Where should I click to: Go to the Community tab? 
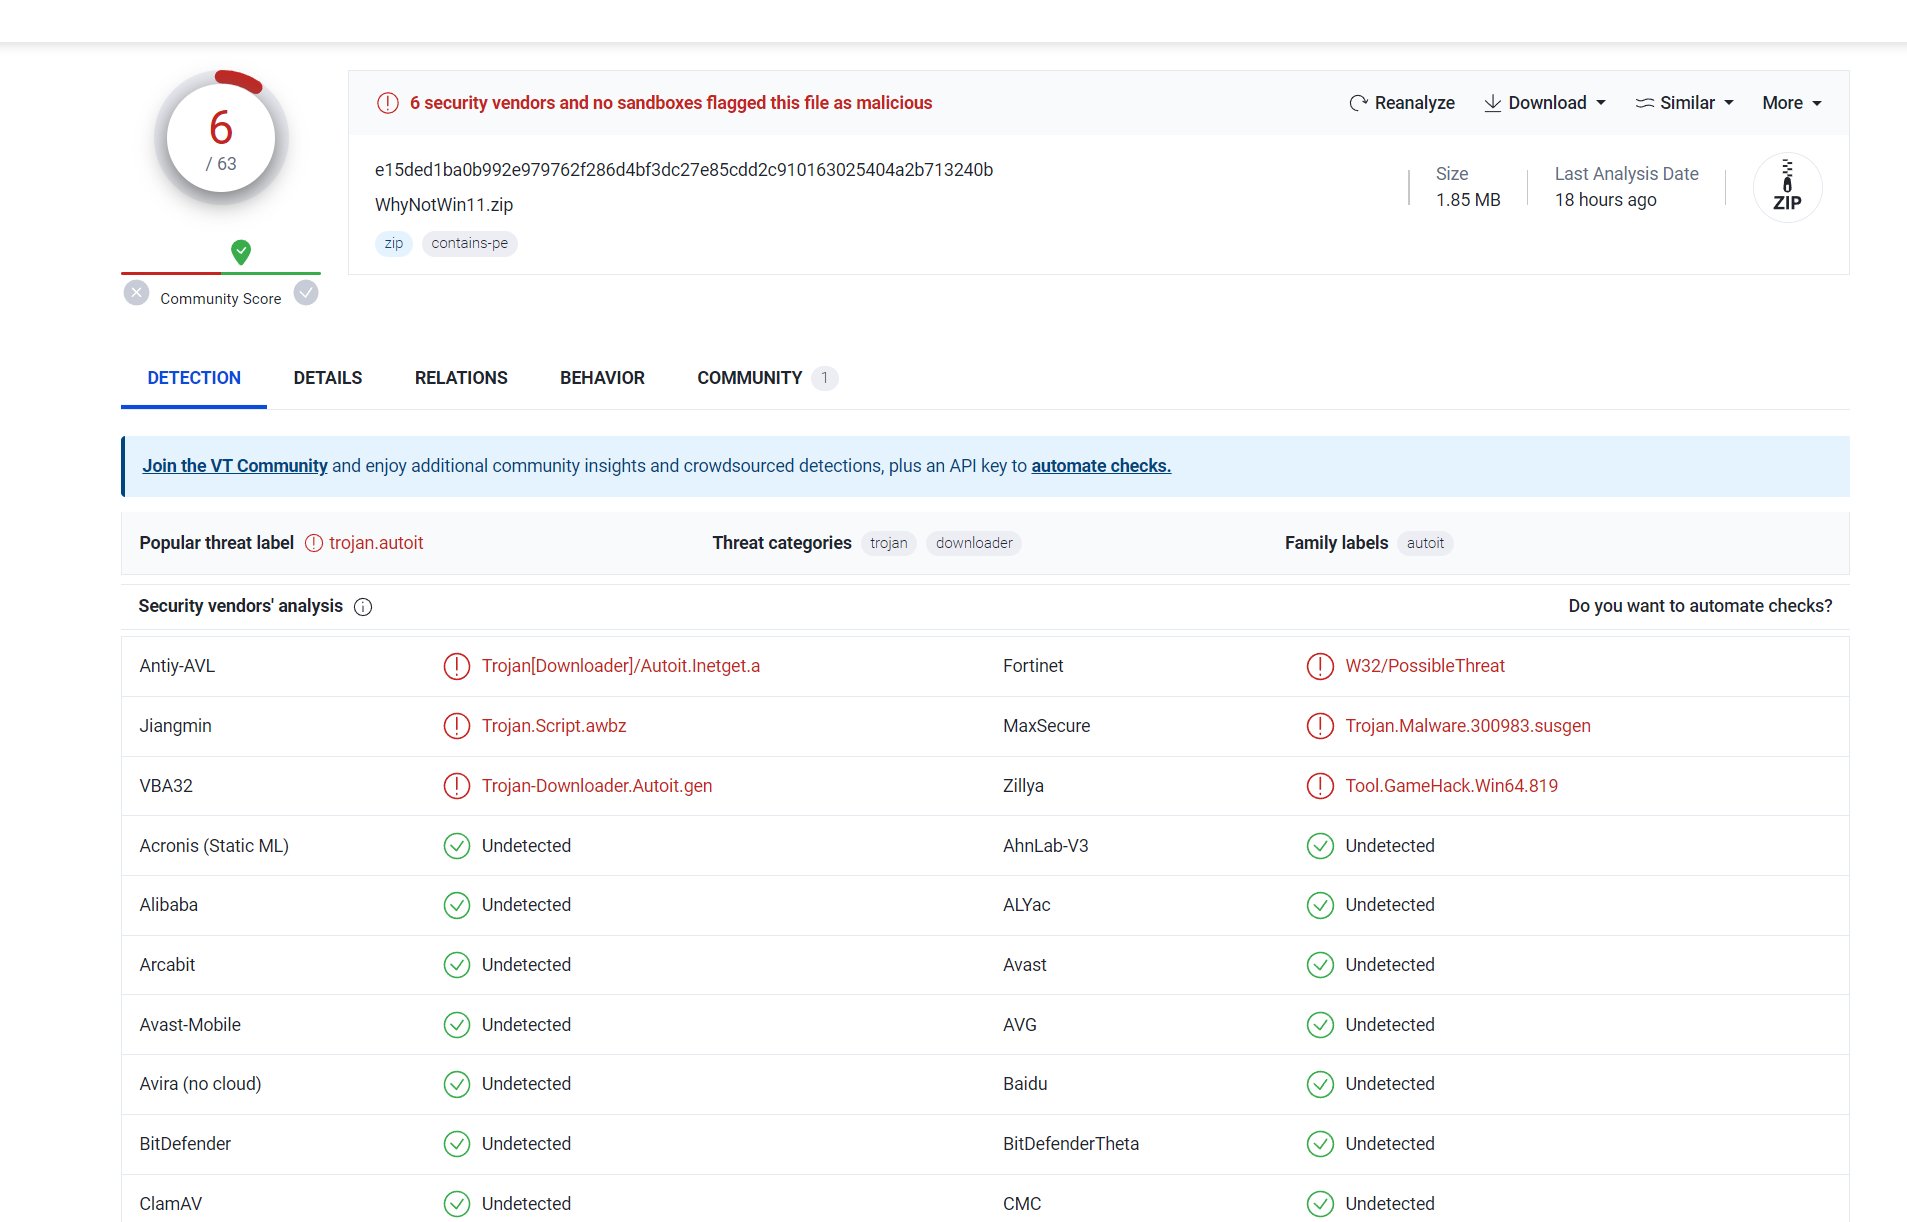click(x=750, y=378)
